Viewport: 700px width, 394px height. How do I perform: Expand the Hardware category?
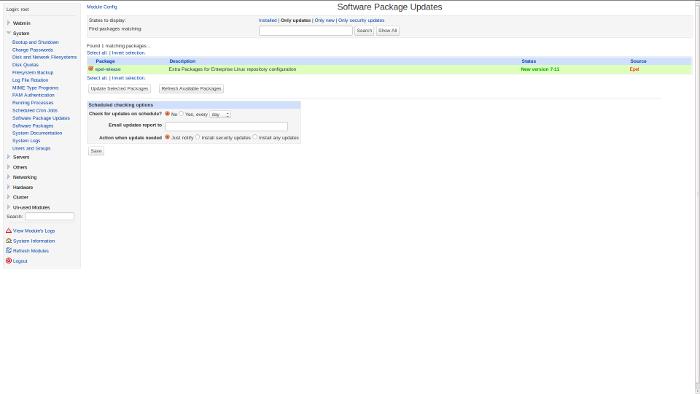point(8,187)
